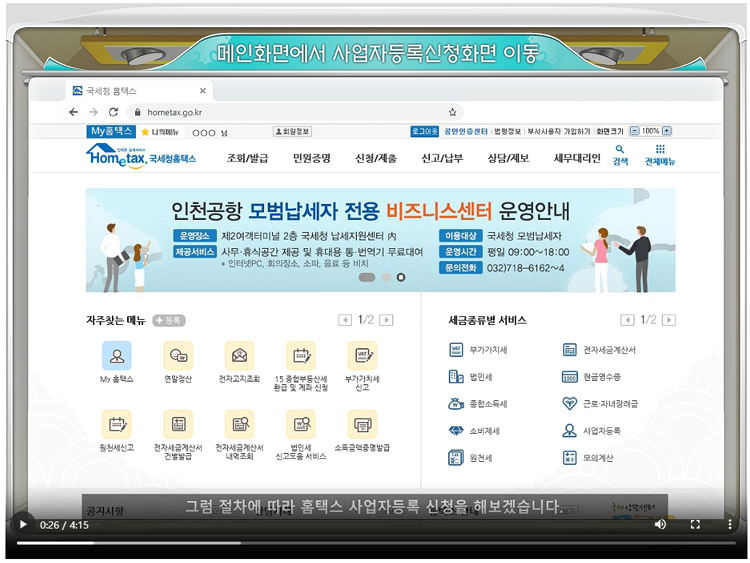
Task: Open the 조회/발급 menu
Action: (247, 158)
